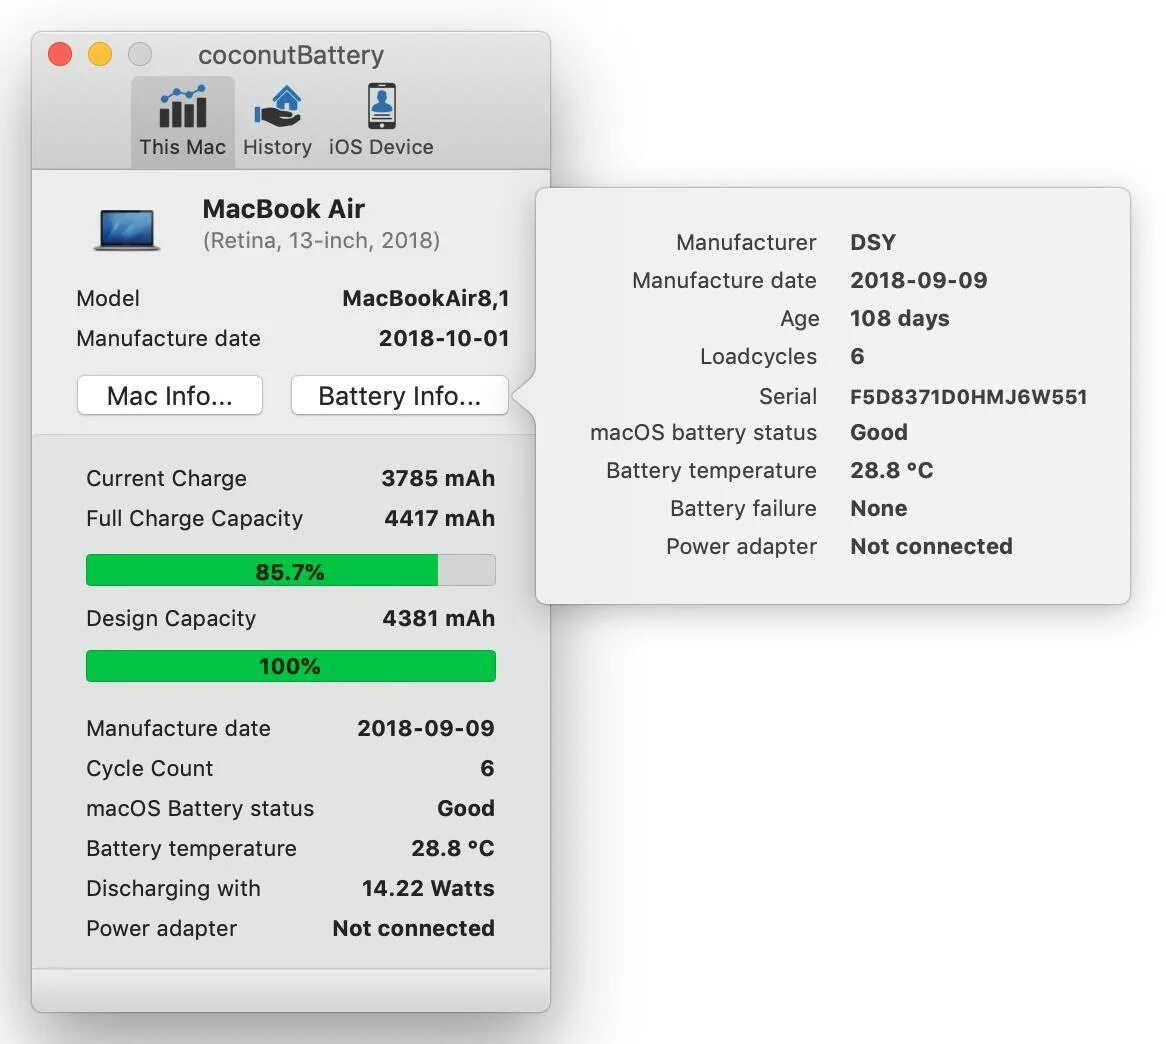The image size is (1166, 1044).
Task: Select the MacBook Air heading text
Action: pyautogui.click(x=283, y=209)
